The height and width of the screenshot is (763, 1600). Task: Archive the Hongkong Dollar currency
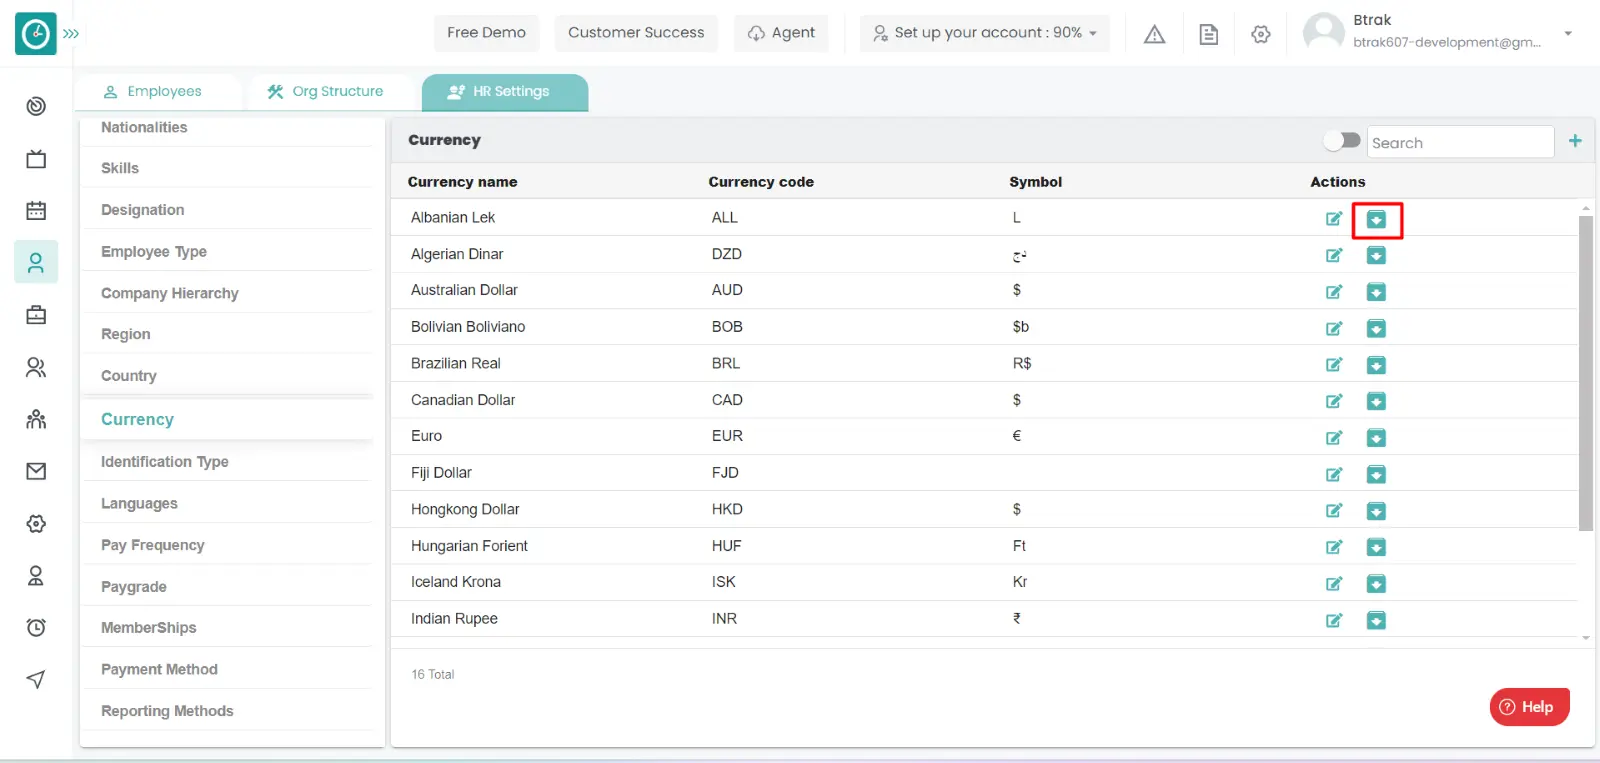tap(1376, 511)
